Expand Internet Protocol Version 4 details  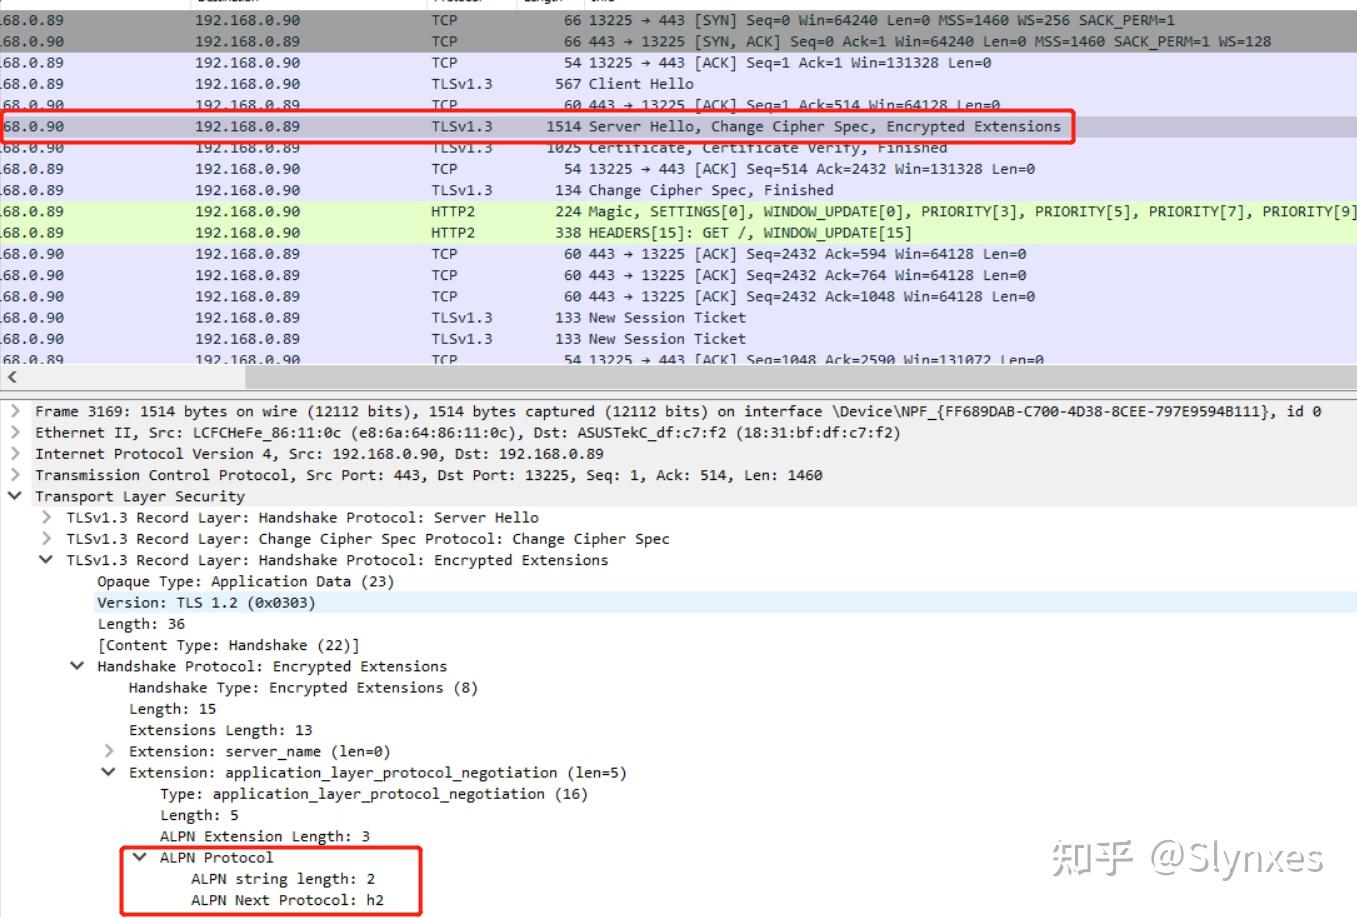(x=17, y=453)
